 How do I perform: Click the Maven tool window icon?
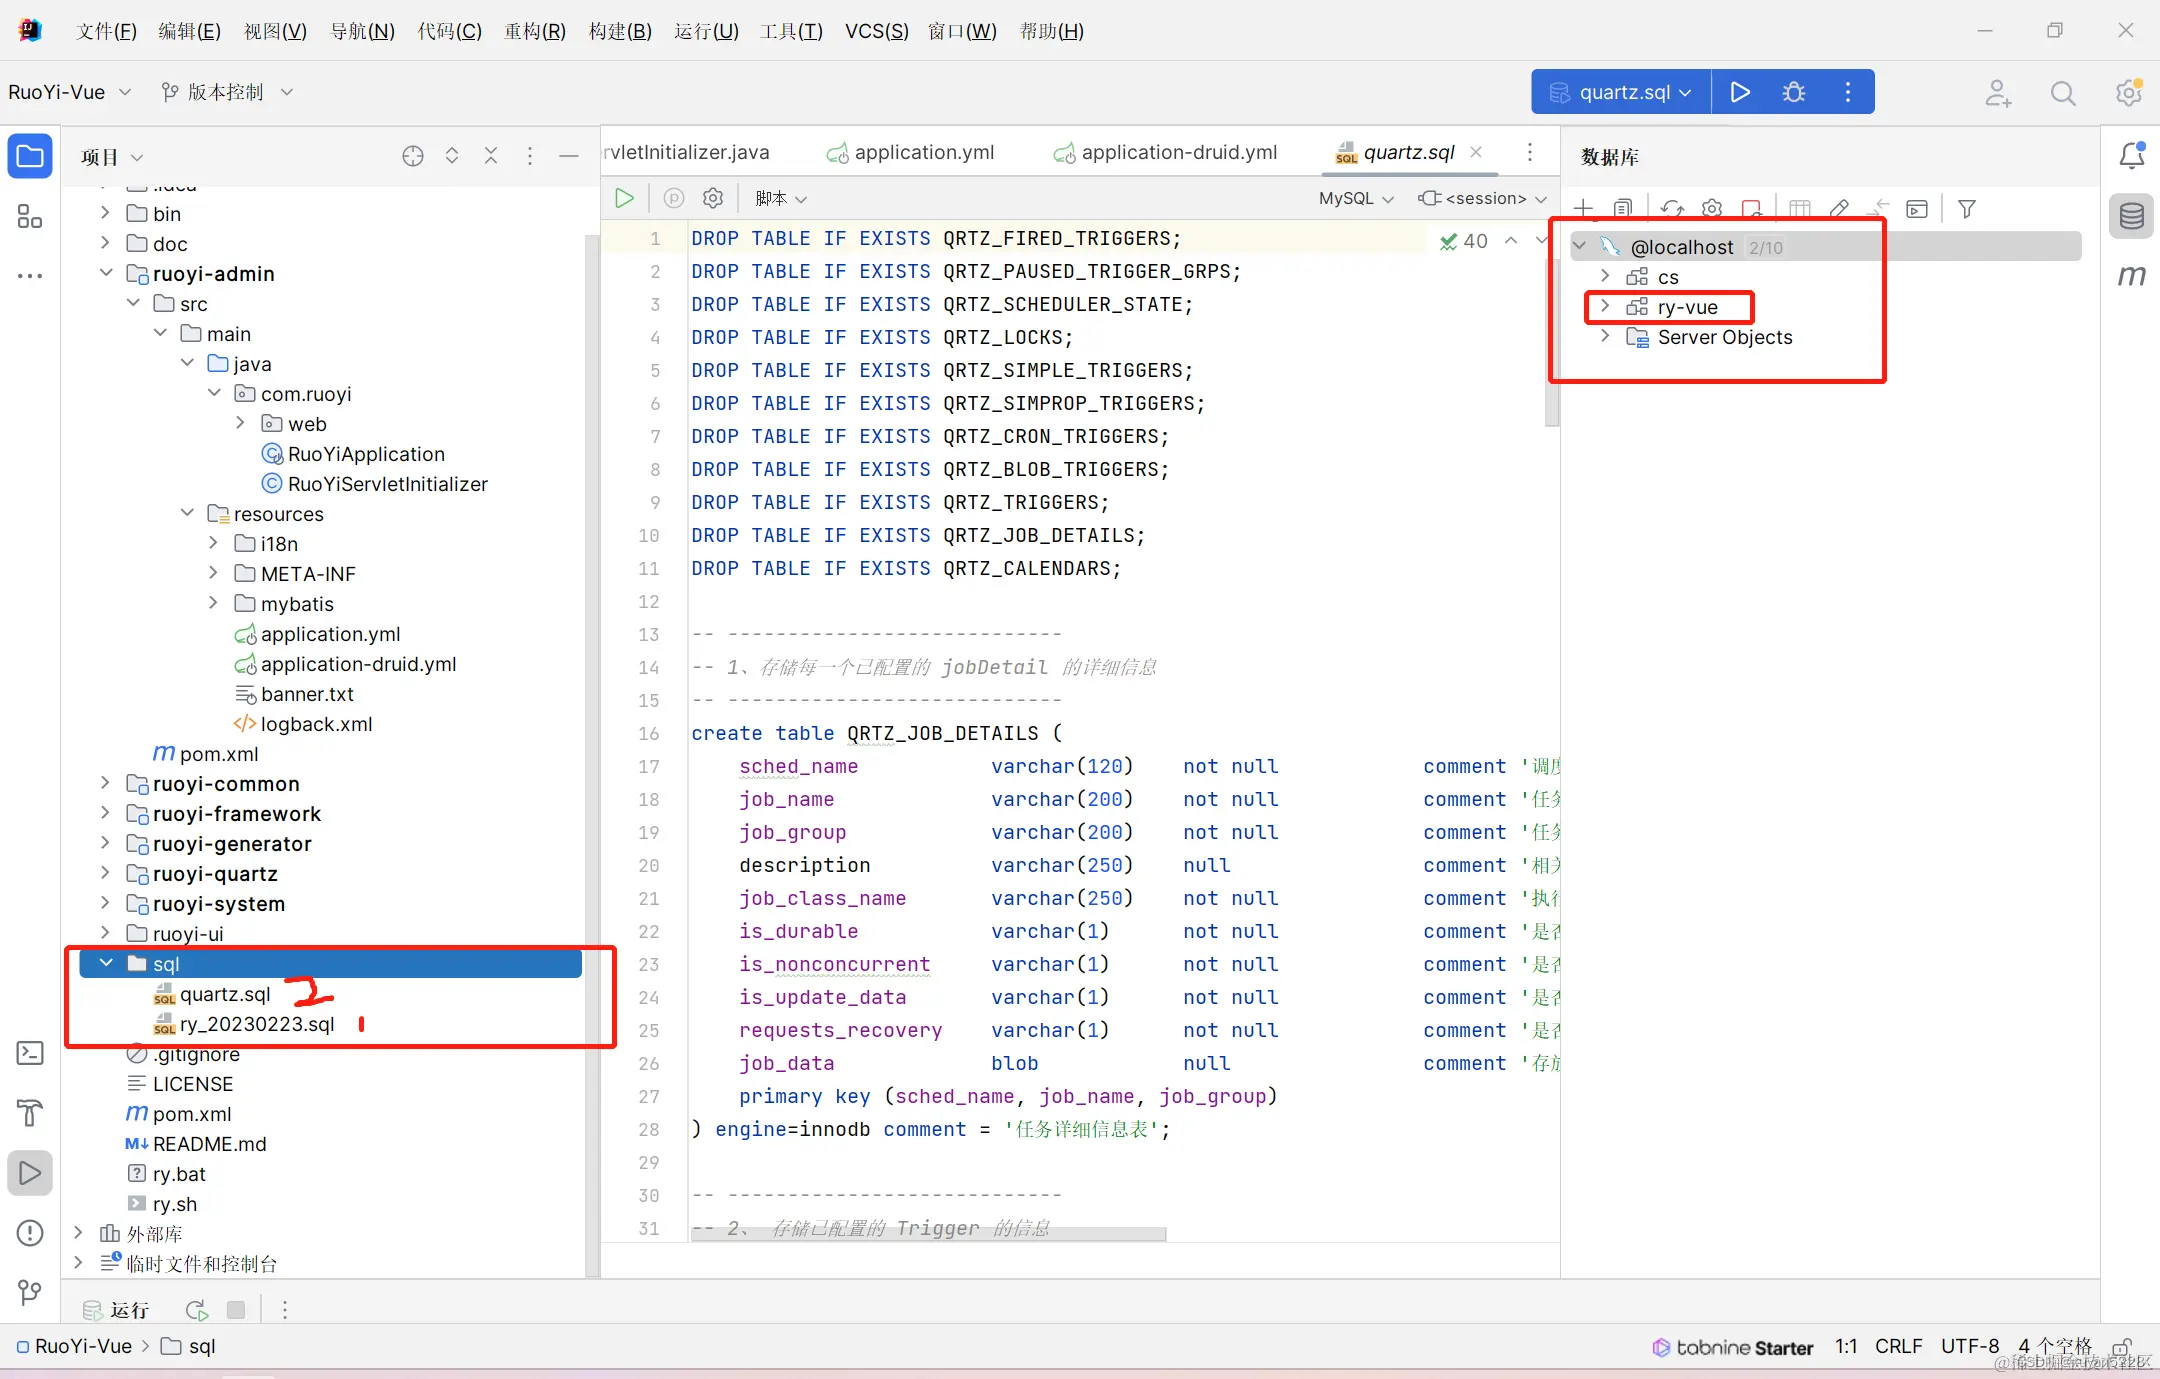click(2131, 276)
